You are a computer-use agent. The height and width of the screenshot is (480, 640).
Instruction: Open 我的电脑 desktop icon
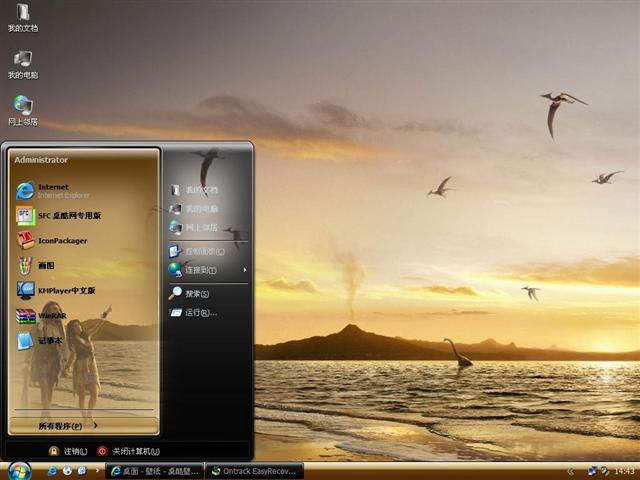click(22, 64)
